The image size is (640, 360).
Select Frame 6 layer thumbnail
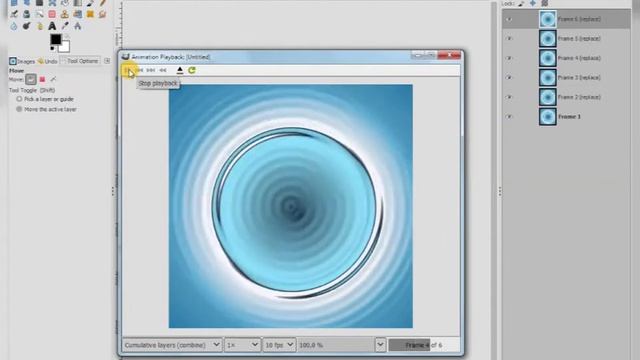(x=547, y=19)
